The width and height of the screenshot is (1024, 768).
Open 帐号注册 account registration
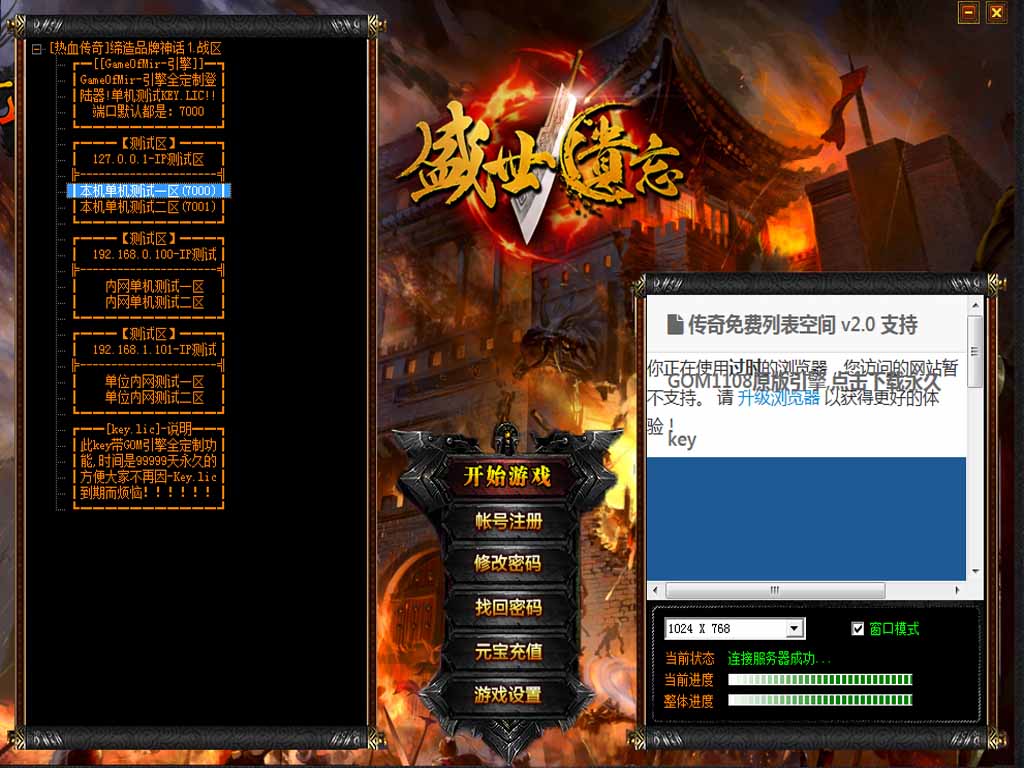coord(508,521)
